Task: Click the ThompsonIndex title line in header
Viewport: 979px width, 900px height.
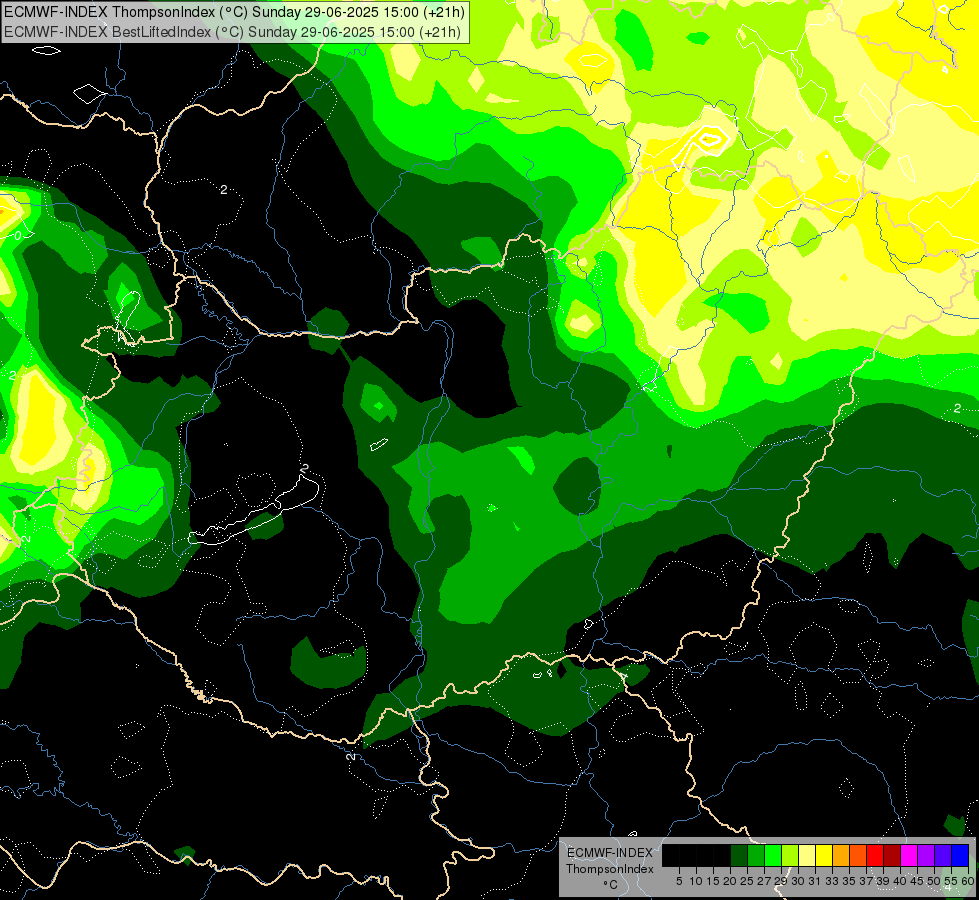Action: 234,12
